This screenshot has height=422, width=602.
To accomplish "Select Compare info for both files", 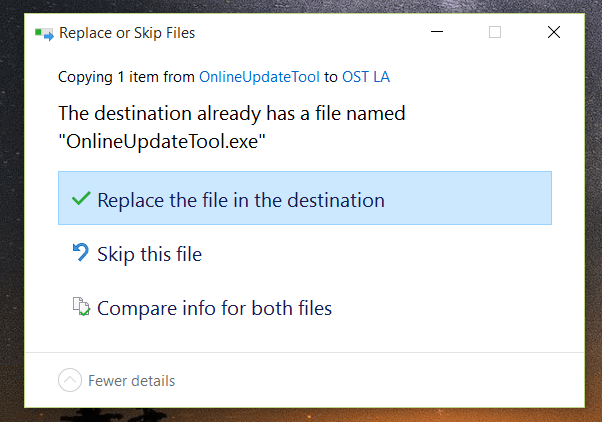I will [305, 306].
